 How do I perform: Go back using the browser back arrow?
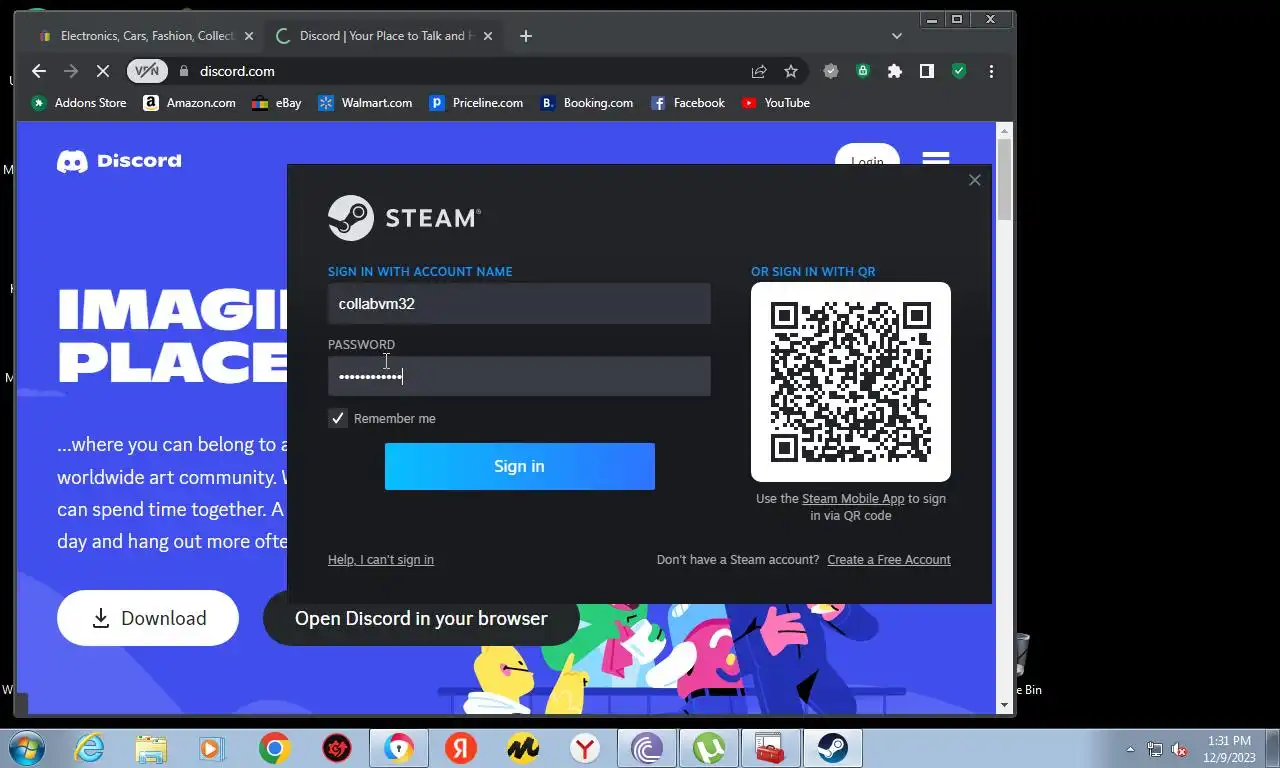click(x=39, y=71)
